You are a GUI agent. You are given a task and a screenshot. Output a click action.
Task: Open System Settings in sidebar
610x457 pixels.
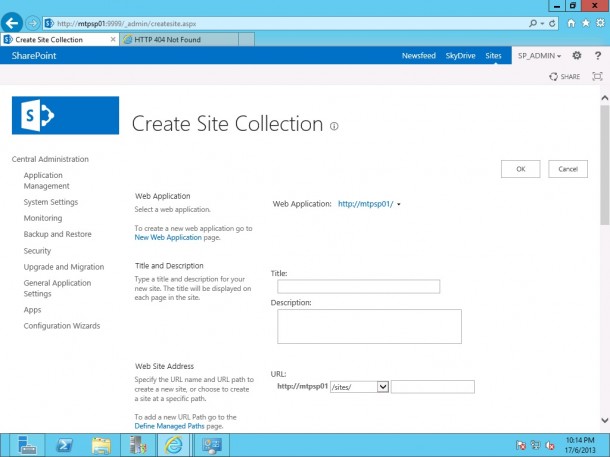(51, 202)
